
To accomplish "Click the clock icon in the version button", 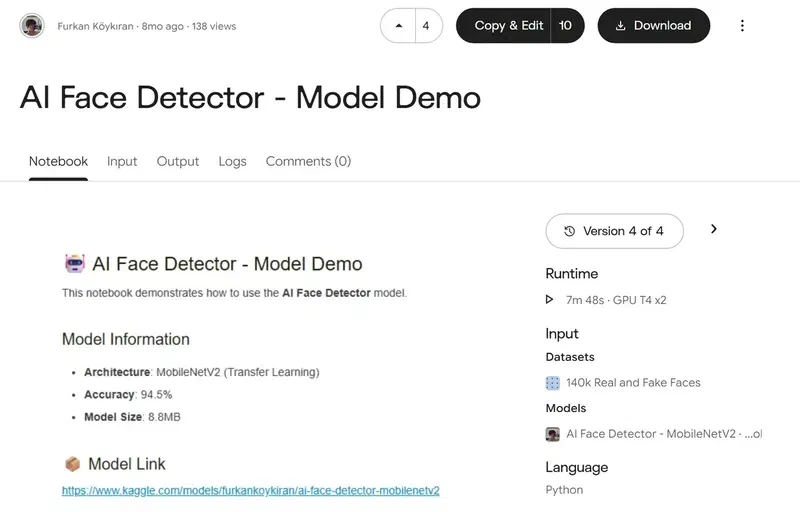I will [x=569, y=231].
